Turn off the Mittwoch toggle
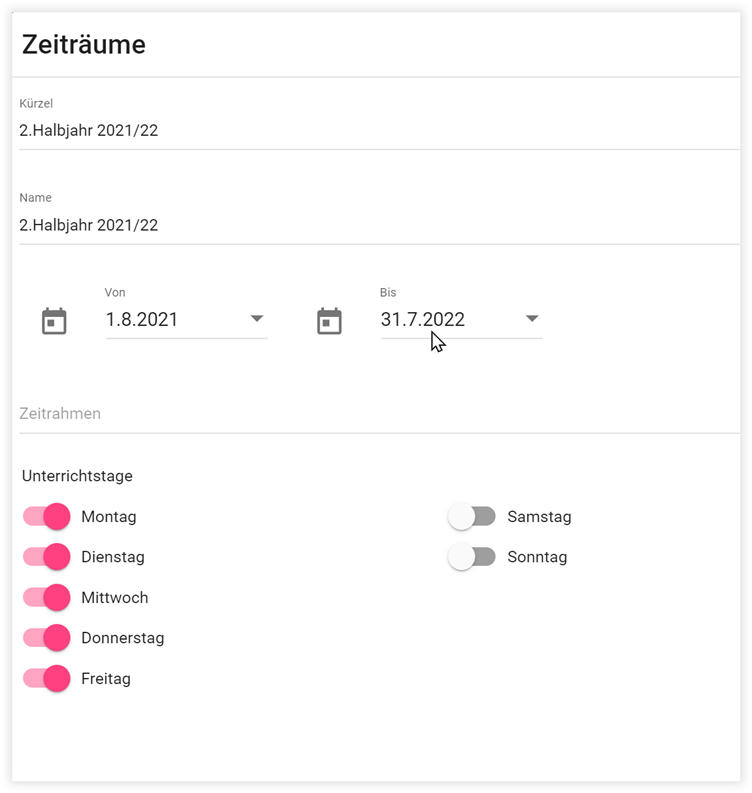This screenshot has width=752, height=793. click(47, 598)
